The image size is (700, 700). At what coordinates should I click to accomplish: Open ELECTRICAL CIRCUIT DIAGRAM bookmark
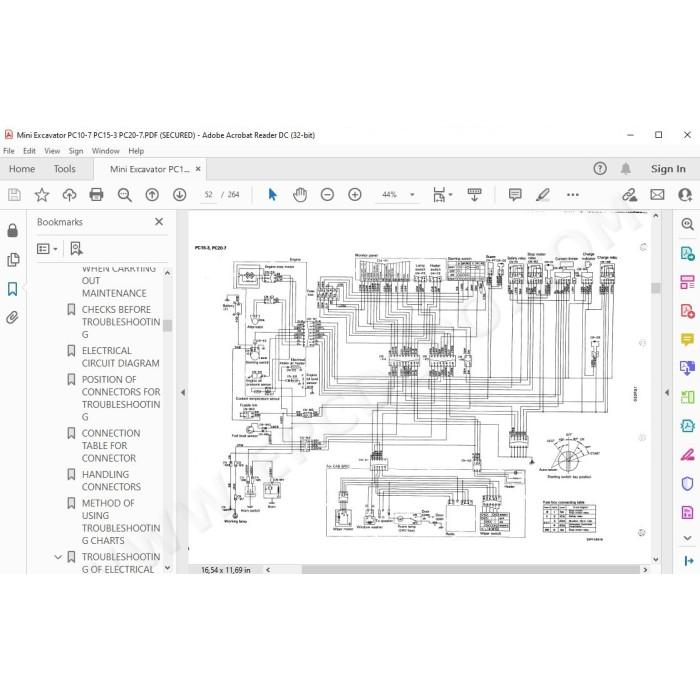[120, 357]
